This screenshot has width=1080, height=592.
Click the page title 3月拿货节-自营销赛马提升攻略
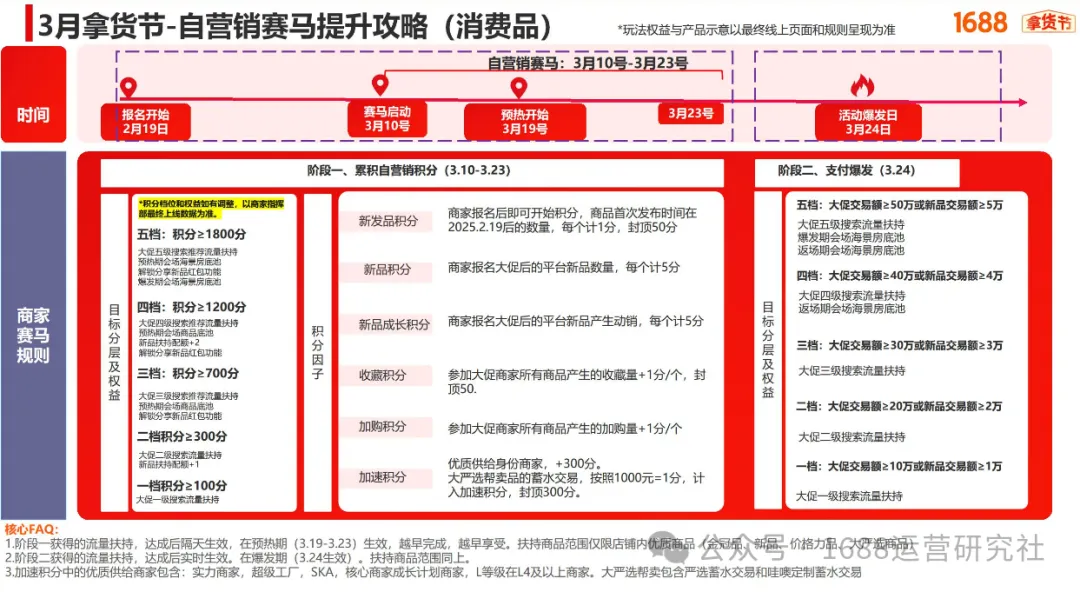(x=295, y=26)
